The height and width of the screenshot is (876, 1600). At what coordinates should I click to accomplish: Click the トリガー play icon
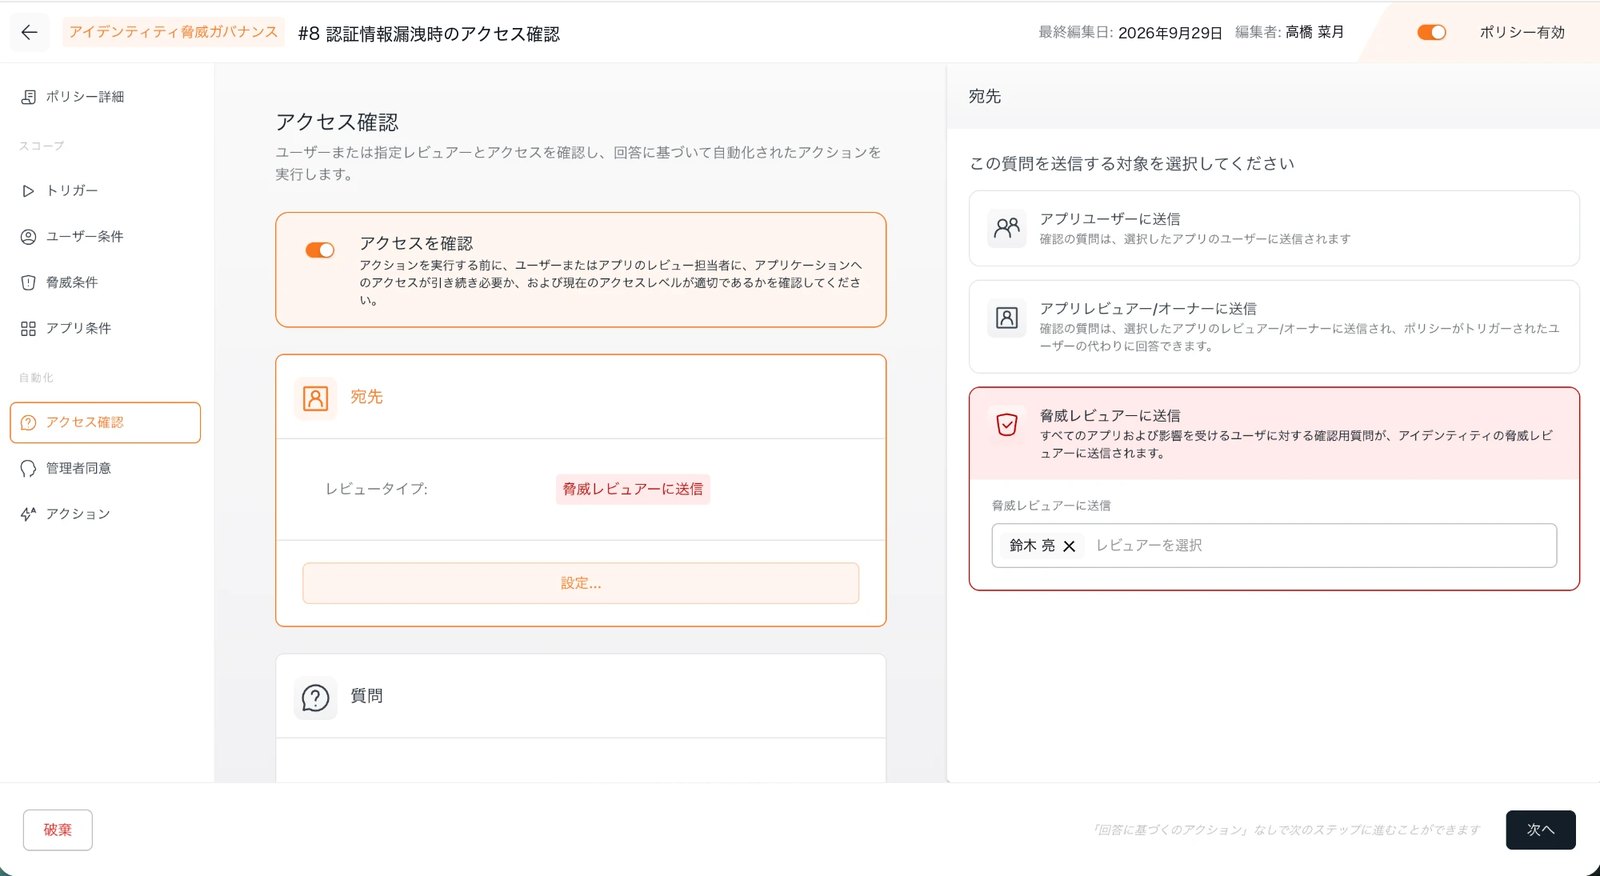coord(28,190)
